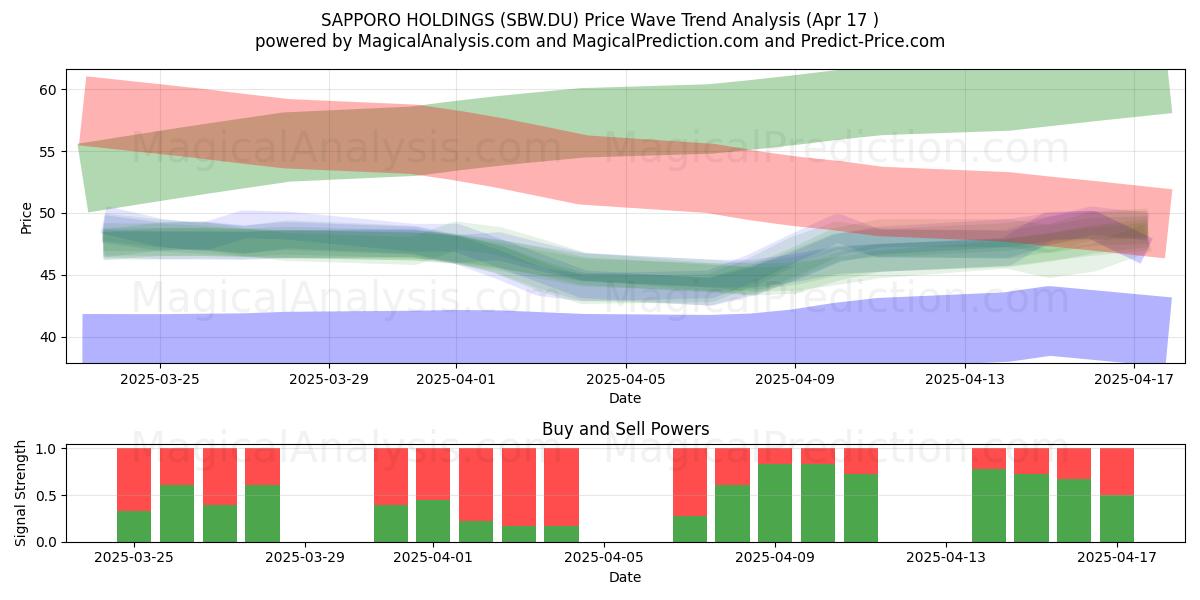Viewport: 1200px width, 600px height.
Task: Click the red sell bar at 2025-04-03
Action: (x=518, y=487)
